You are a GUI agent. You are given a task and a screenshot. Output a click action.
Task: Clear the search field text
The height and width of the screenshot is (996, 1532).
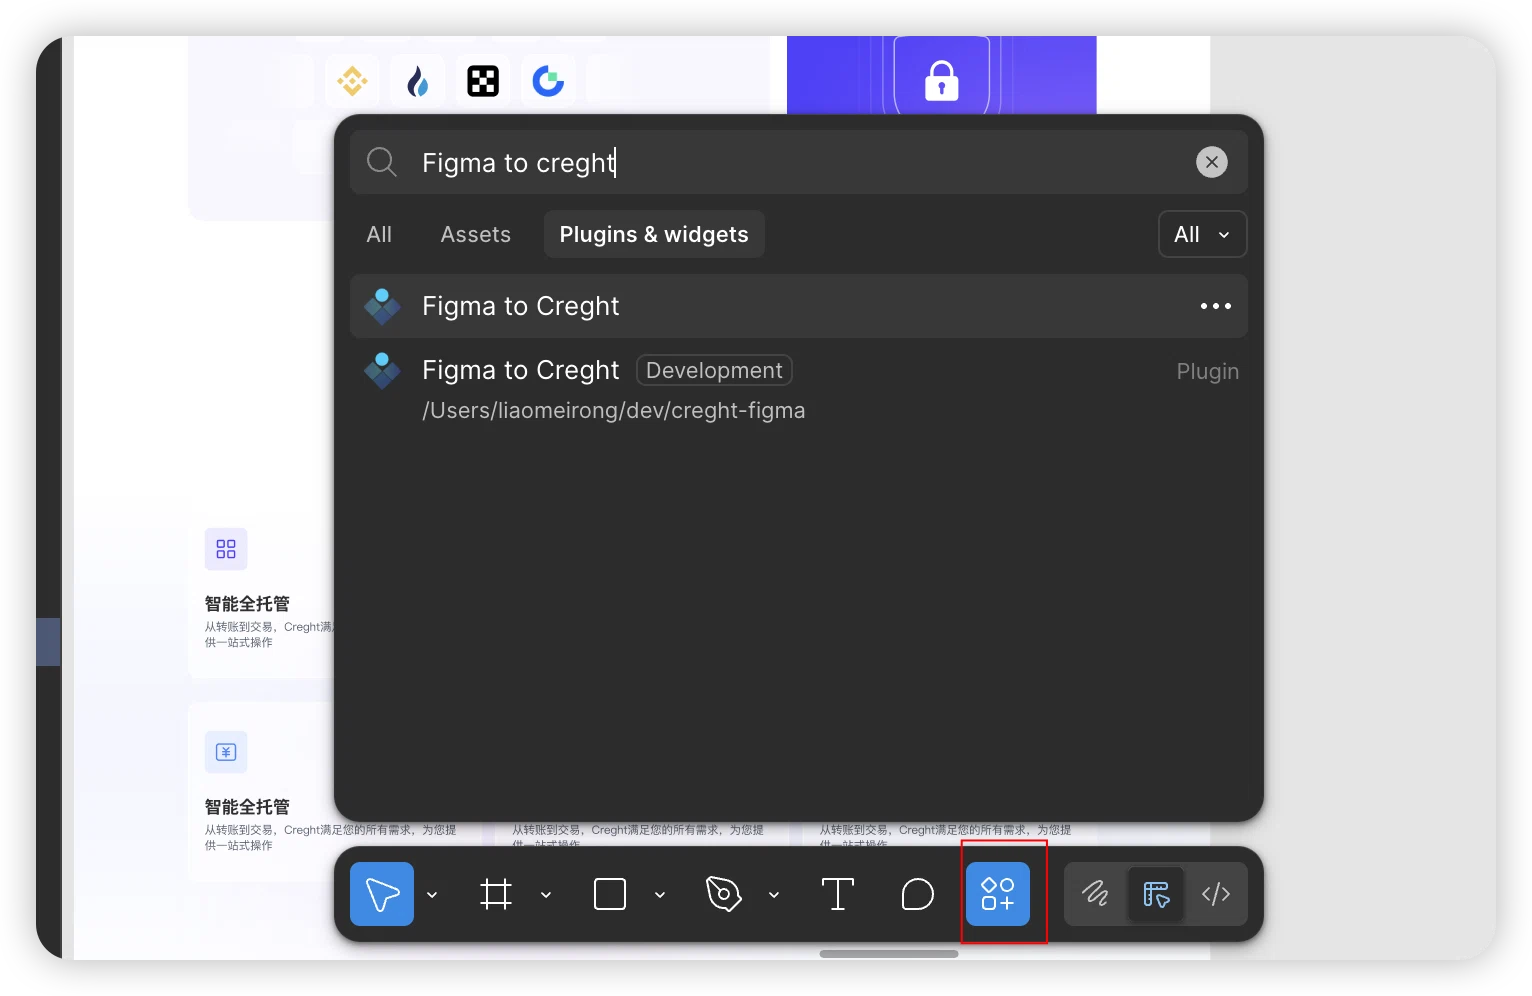point(1212,162)
